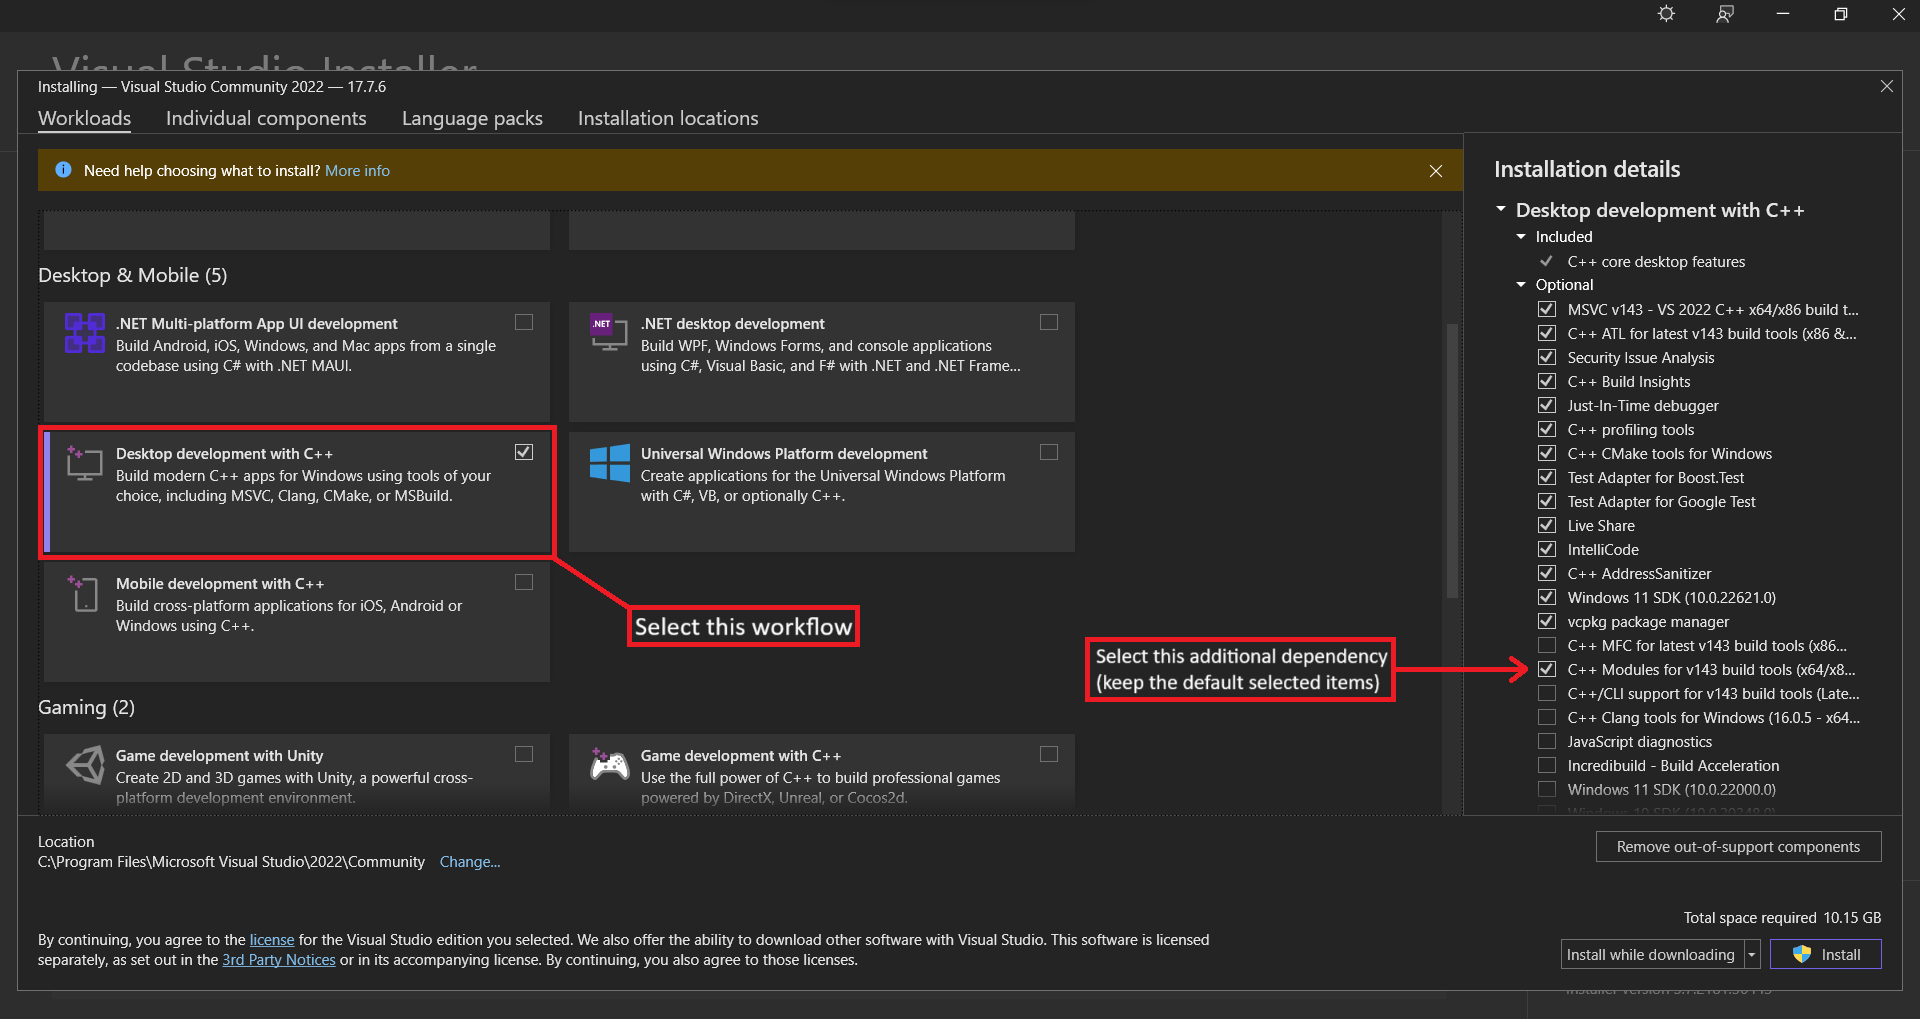Uncheck Just-In-Time debugger
The height and width of the screenshot is (1019, 1920).
pyautogui.click(x=1547, y=405)
